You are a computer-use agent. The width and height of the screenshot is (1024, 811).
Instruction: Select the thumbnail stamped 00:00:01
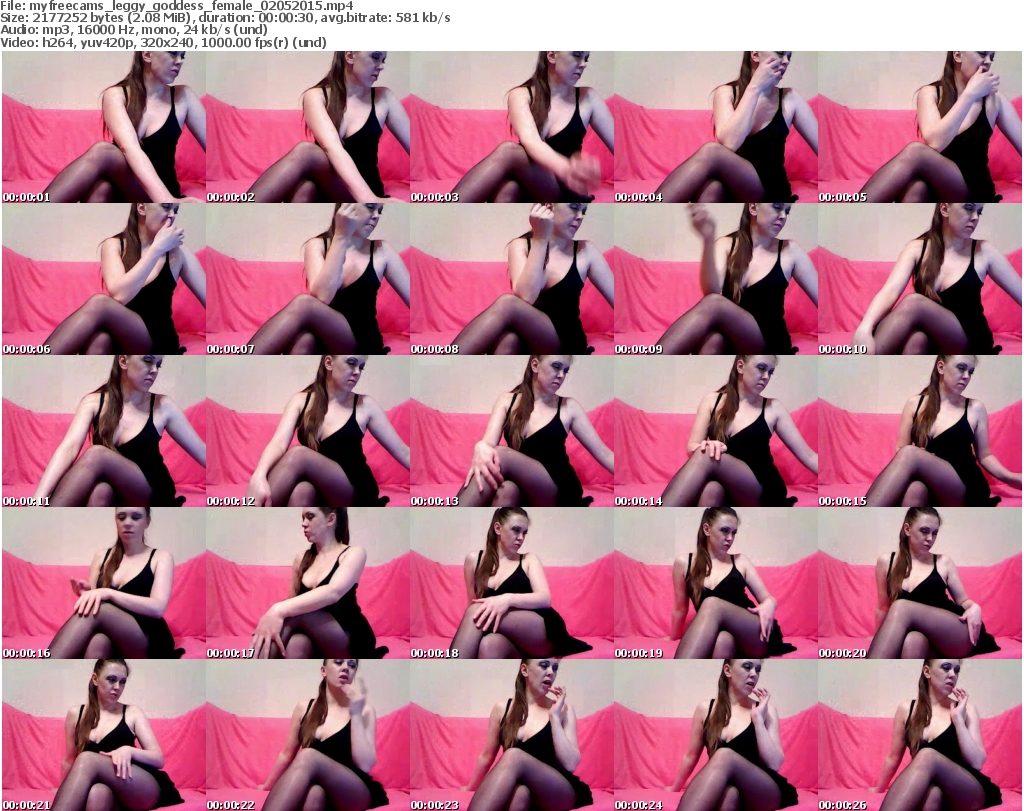[104, 127]
